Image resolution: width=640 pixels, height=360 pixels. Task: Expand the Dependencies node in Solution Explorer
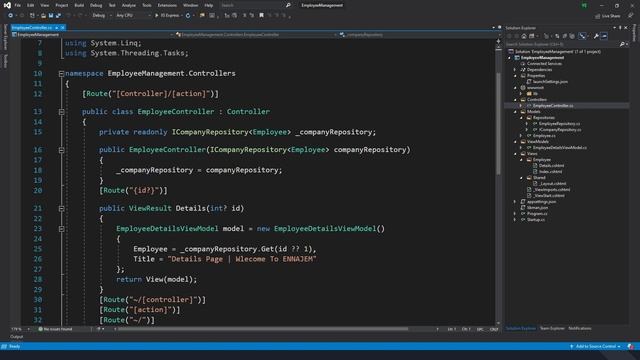pos(515,70)
